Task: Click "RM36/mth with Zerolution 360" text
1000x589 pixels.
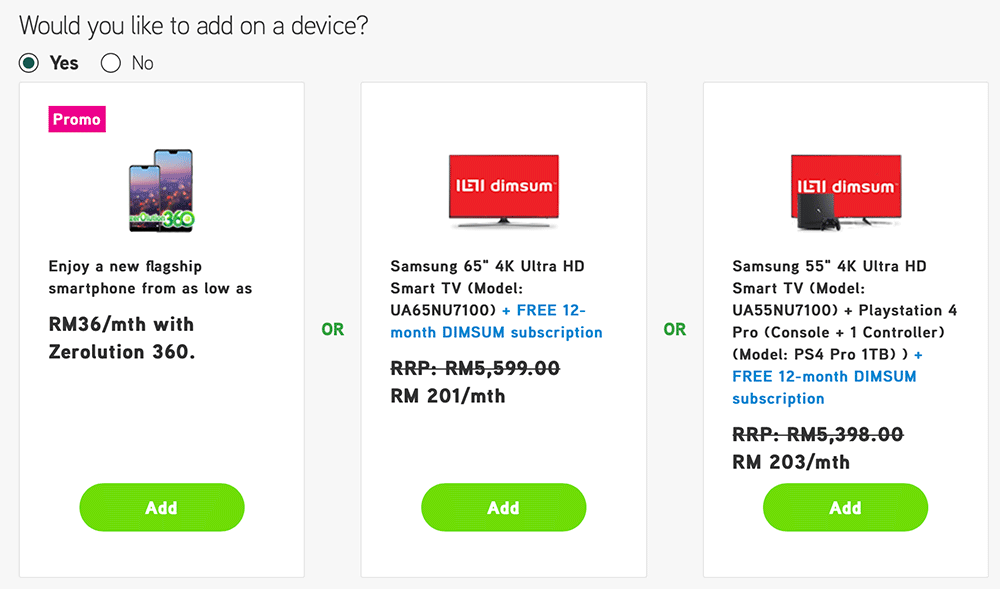Action: pyautogui.click(x=121, y=338)
